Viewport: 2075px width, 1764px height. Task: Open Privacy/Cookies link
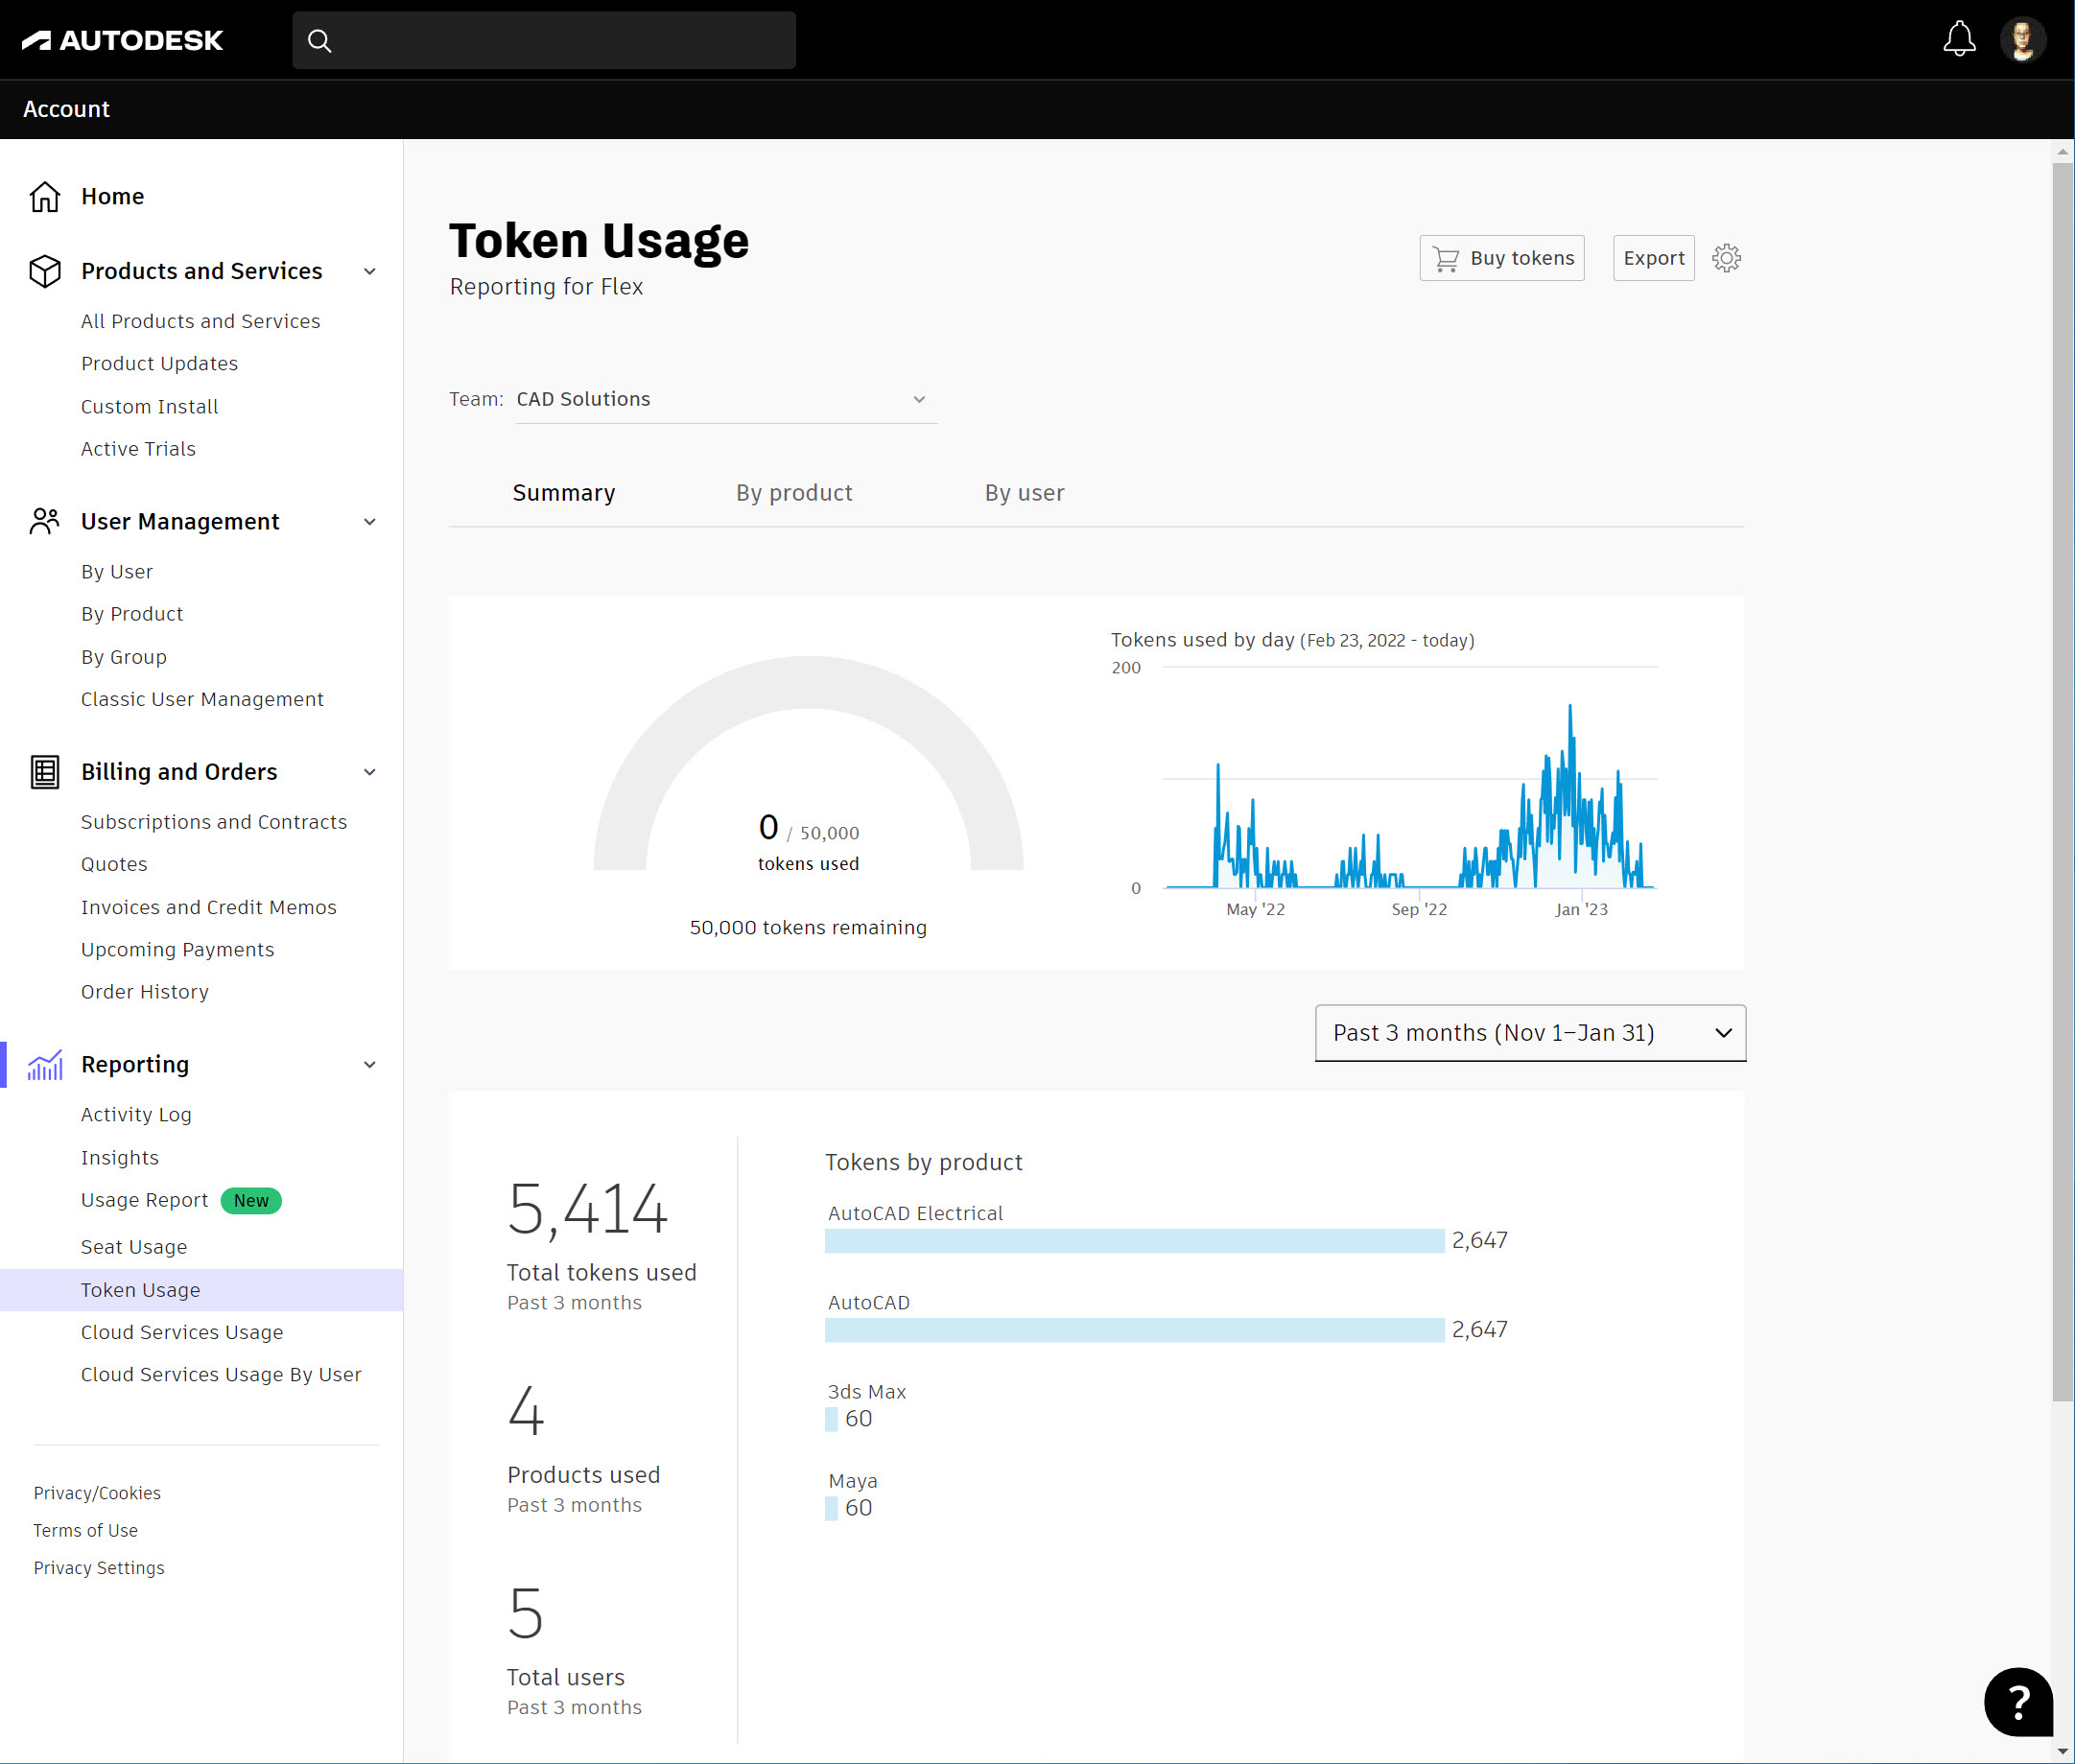click(97, 1493)
